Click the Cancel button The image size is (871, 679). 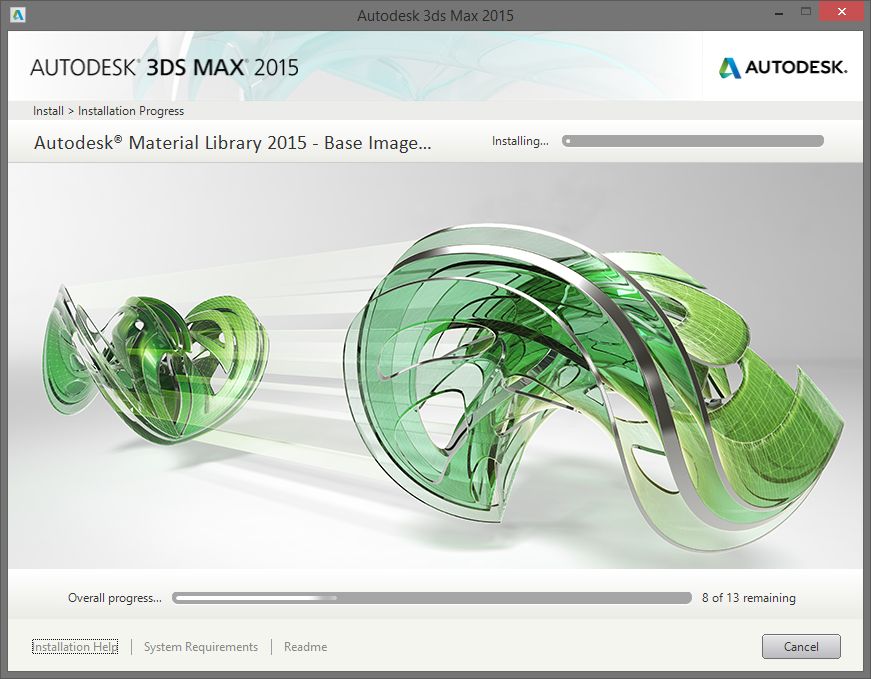tap(801, 646)
